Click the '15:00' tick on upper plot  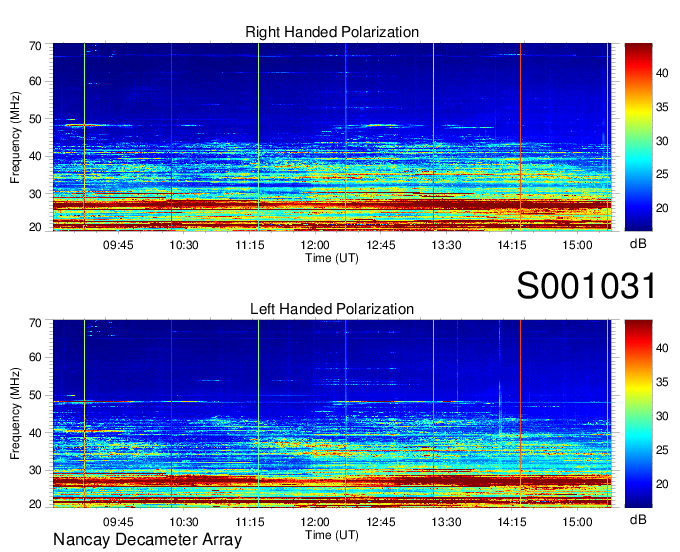pos(577,245)
